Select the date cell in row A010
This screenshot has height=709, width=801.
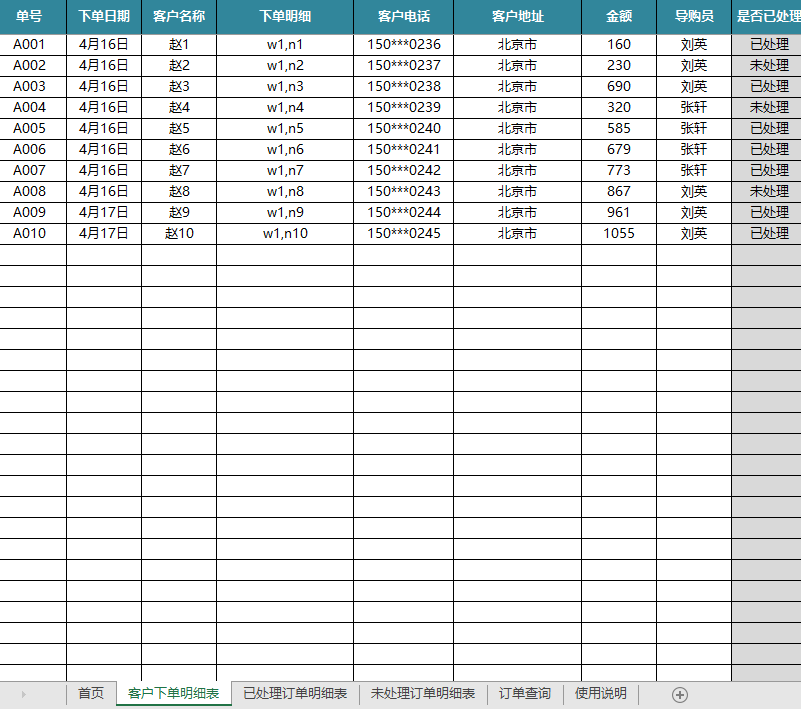pos(104,233)
